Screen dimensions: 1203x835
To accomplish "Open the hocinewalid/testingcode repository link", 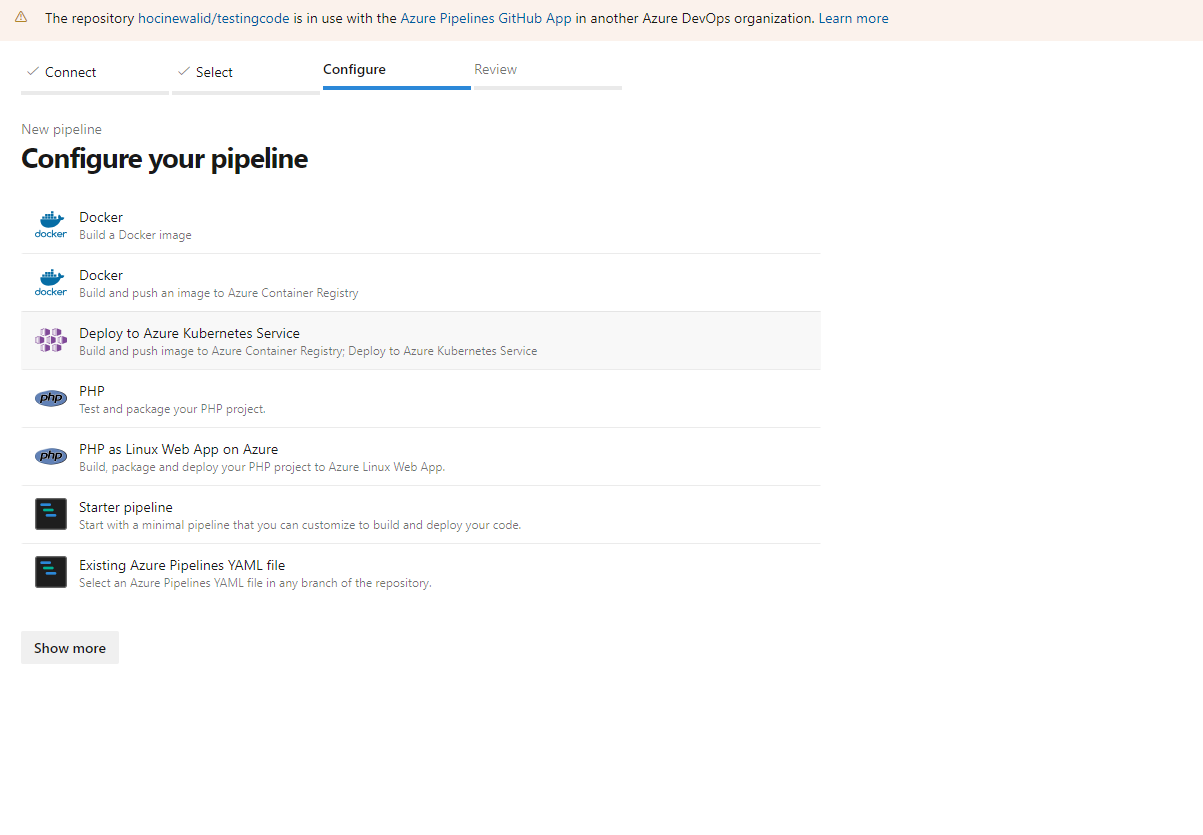I will 213,18.
